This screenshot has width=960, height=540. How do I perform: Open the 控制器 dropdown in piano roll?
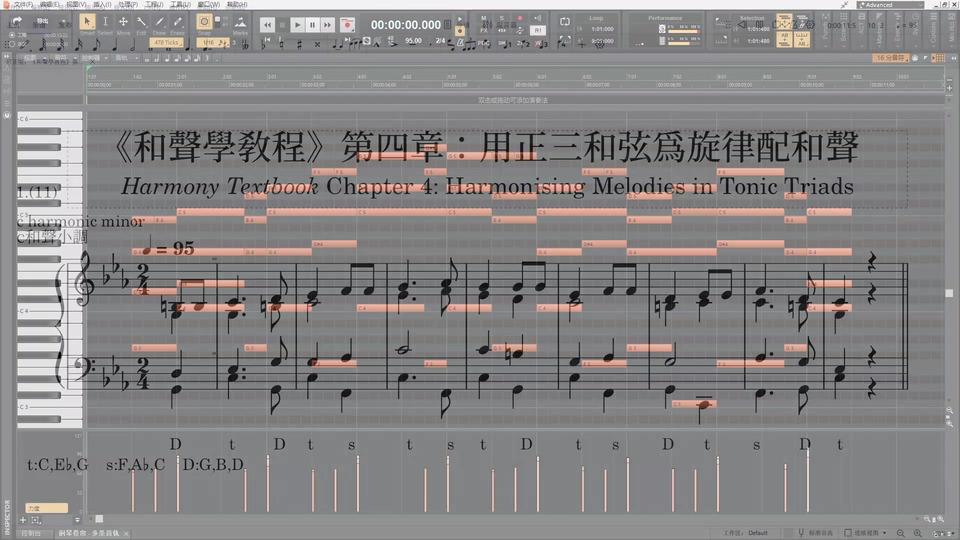tap(92, 58)
